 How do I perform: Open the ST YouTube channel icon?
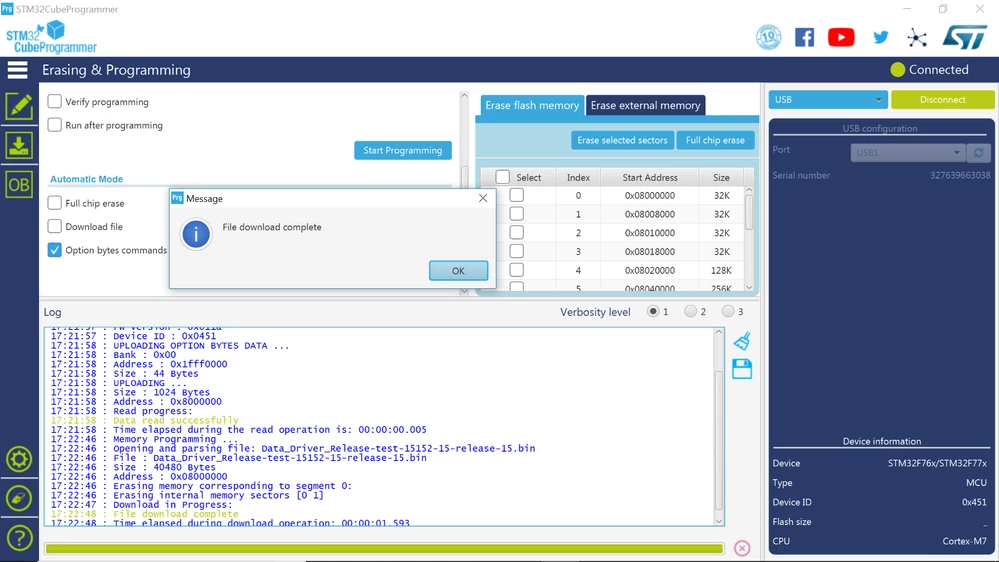point(841,37)
